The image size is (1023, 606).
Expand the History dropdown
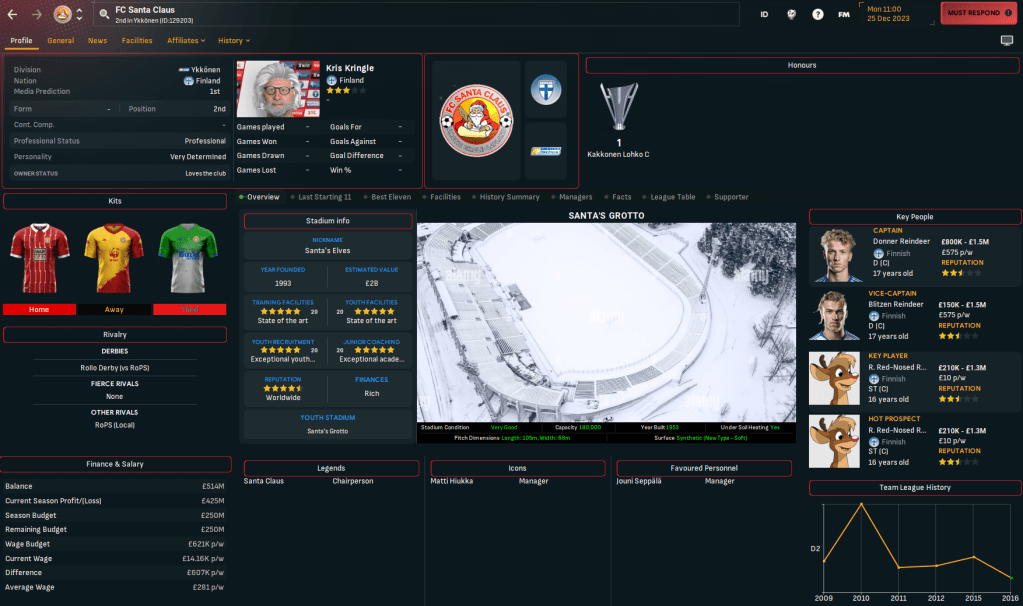[x=234, y=41]
